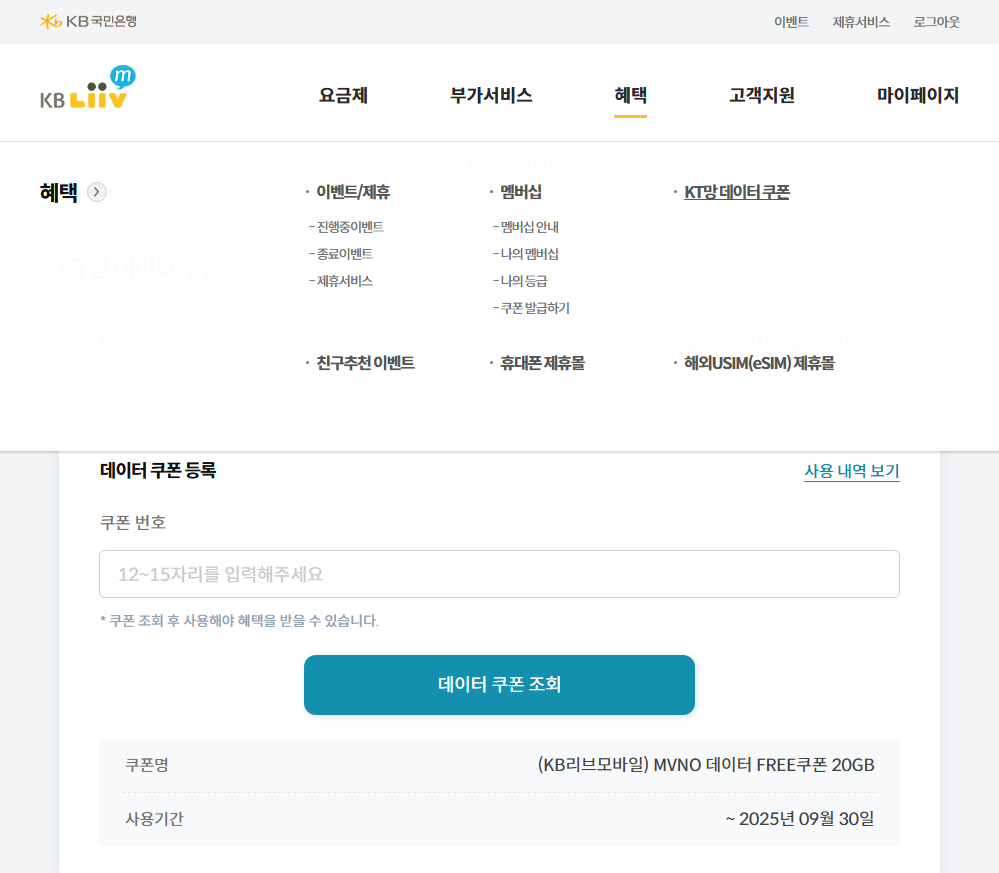
Task: Open 제휴서비스 in the top bar
Action: [861, 22]
